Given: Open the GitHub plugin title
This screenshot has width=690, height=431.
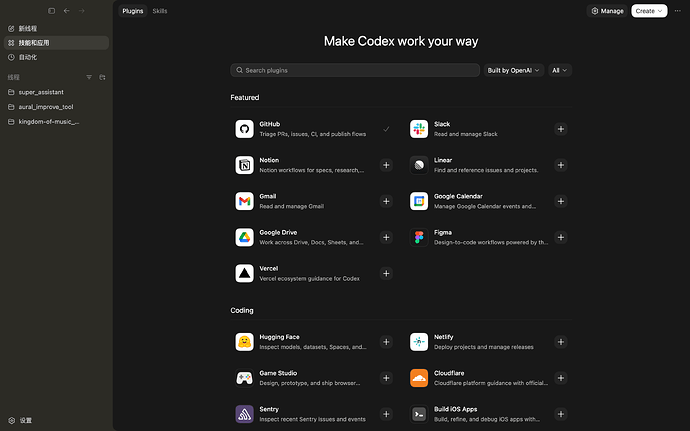Looking at the screenshot, I should pos(270,124).
